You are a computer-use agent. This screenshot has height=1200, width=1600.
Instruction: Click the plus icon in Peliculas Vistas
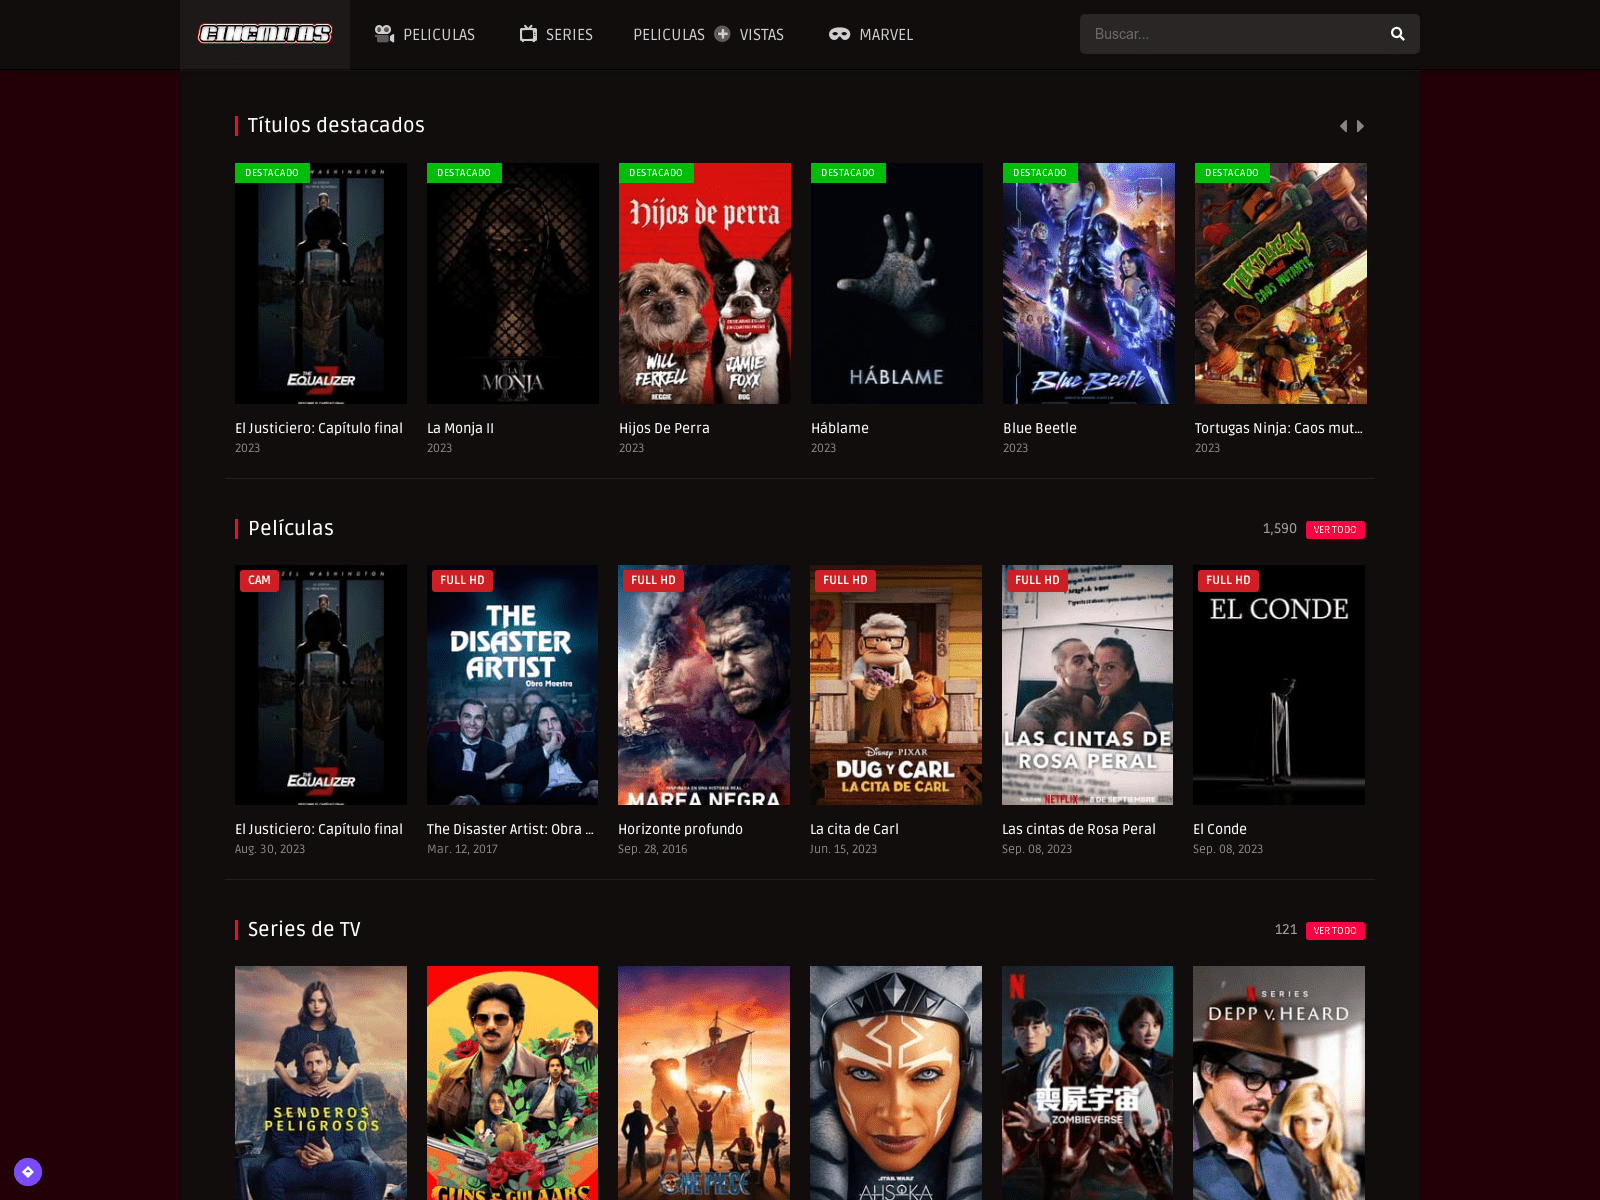pos(722,34)
